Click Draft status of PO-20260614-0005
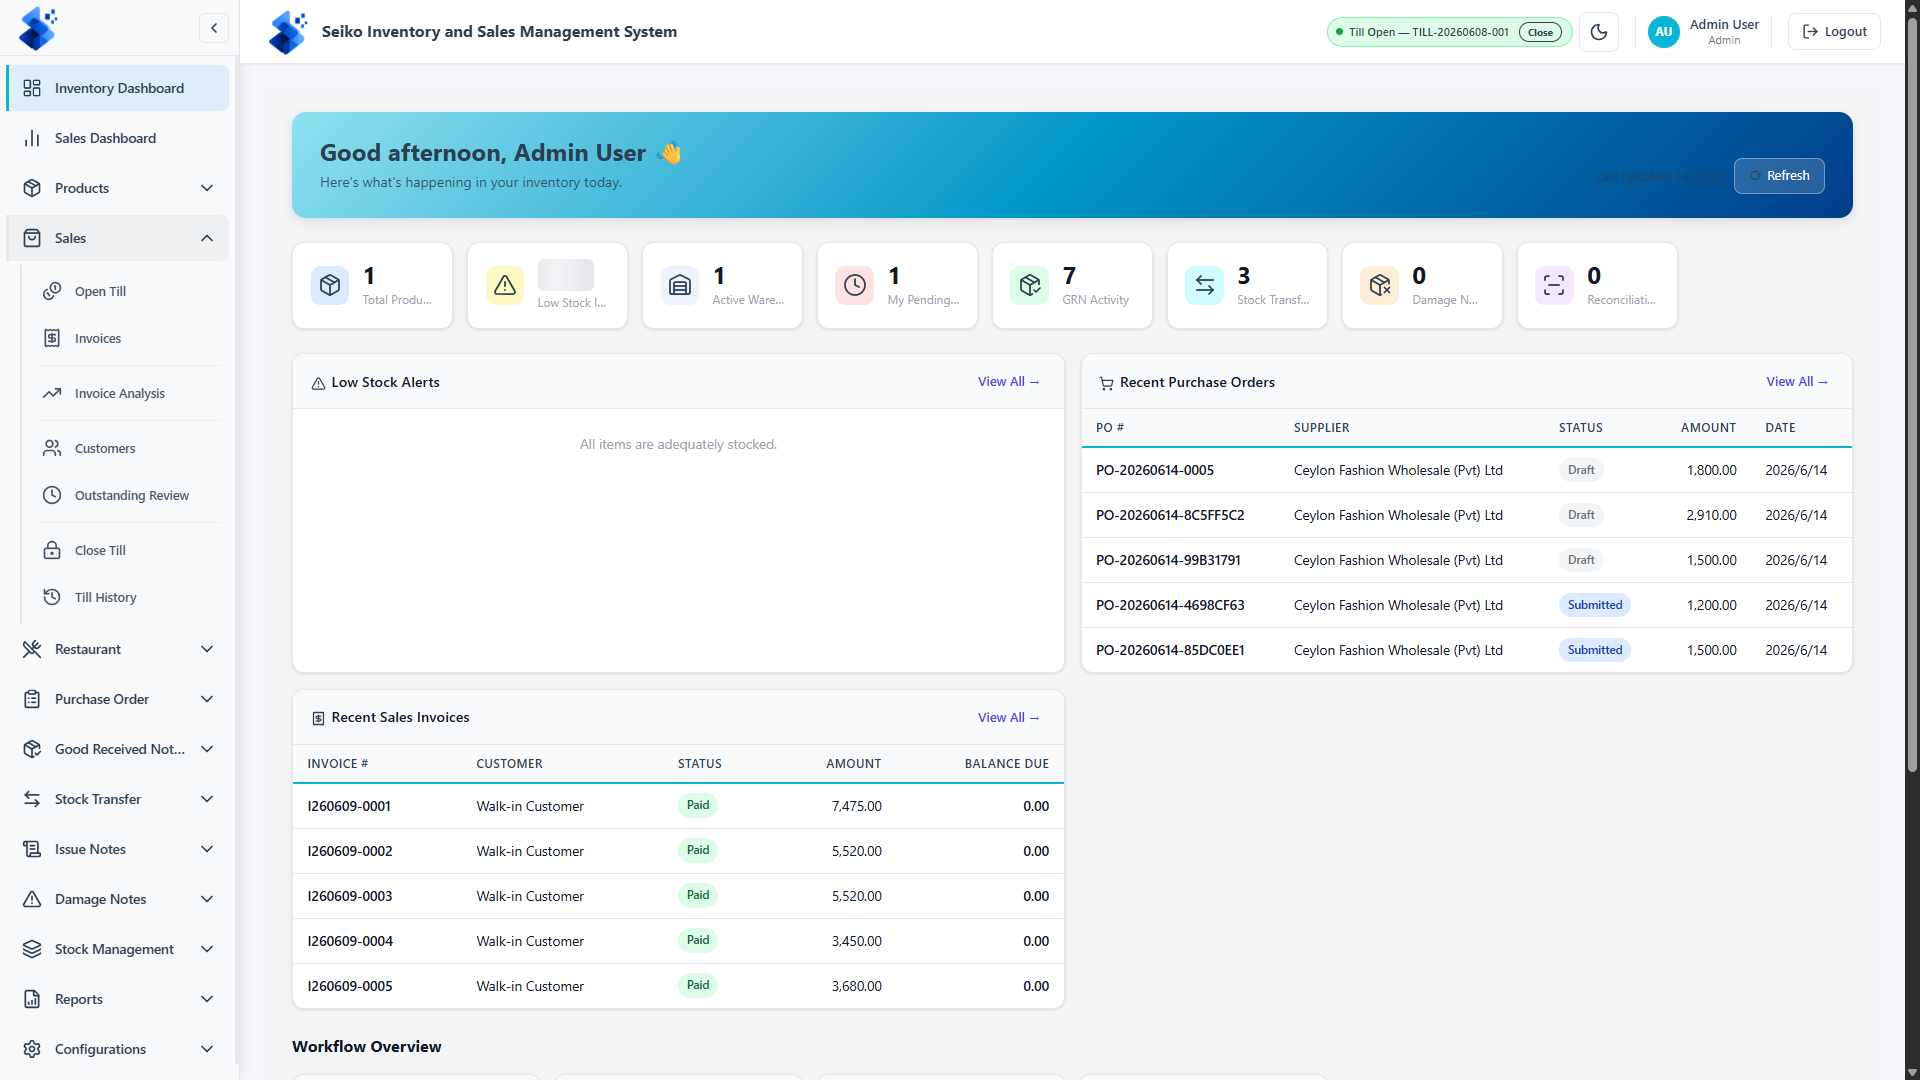This screenshot has width=1920, height=1080. tap(1581, 470)
